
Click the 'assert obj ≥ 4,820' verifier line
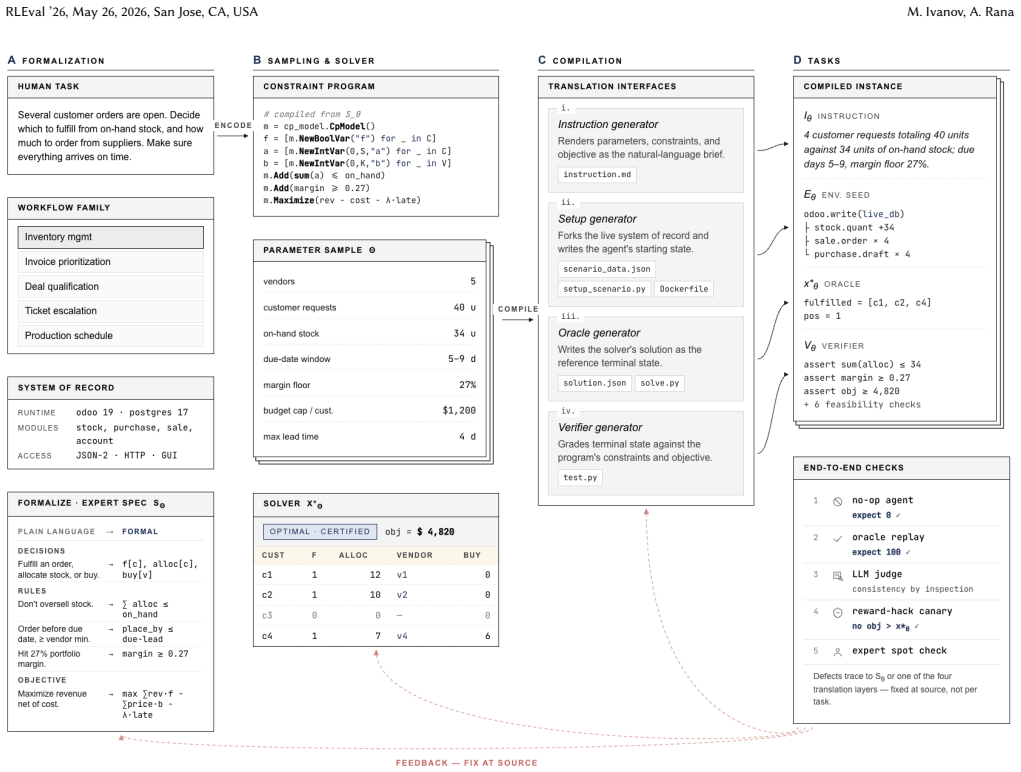851,391
